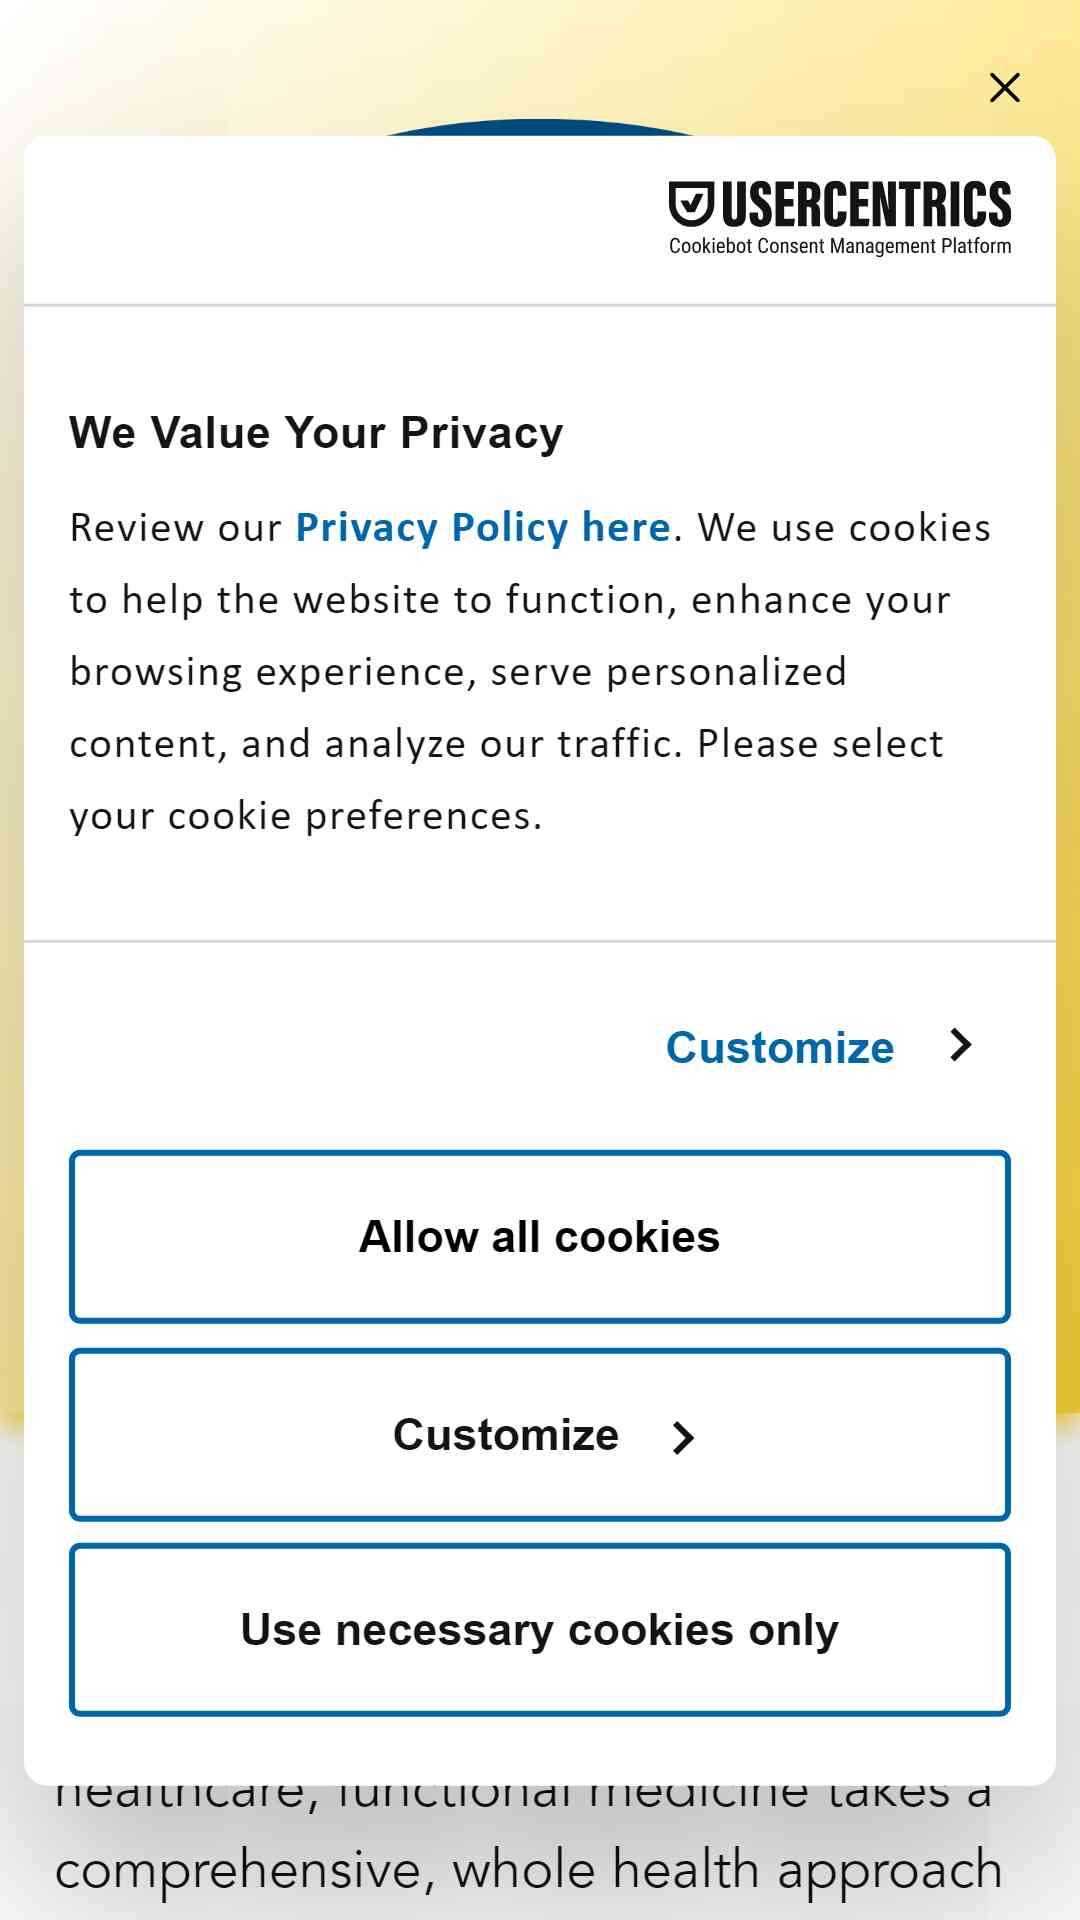Click the dark blue arc behind the dialog
Image resolution: width=1080 pixels, height=1920 pixels.
(540, 127)
